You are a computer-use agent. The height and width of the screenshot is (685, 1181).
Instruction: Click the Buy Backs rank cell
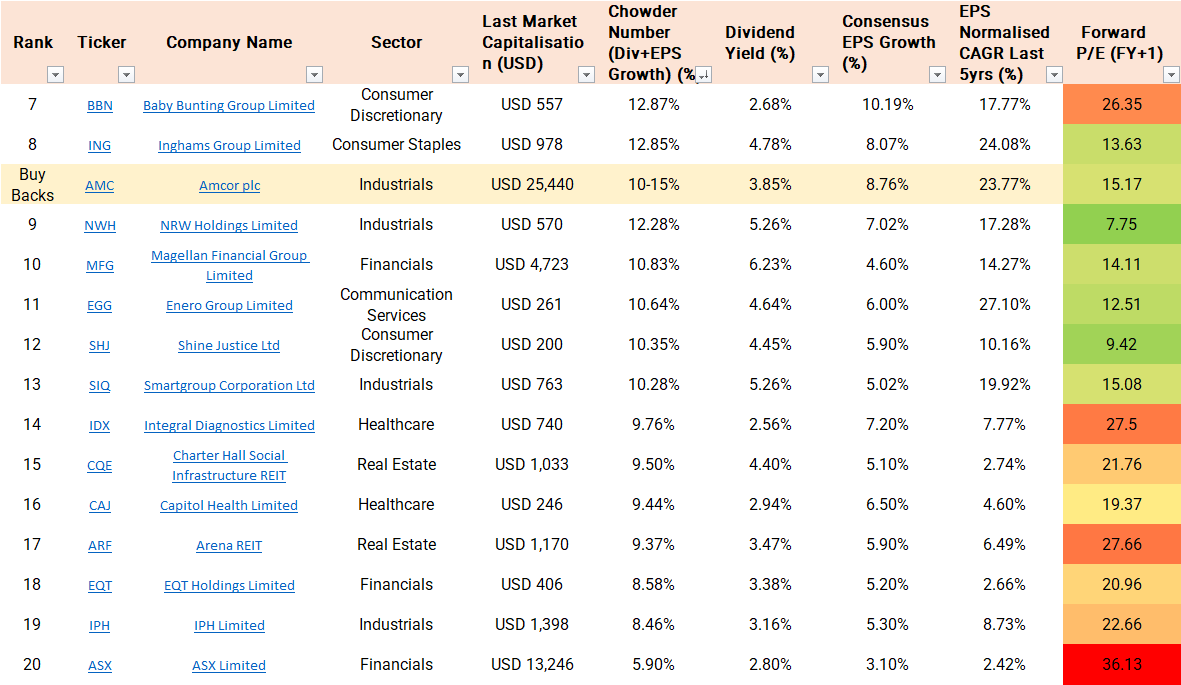click(x=32, y=185)
